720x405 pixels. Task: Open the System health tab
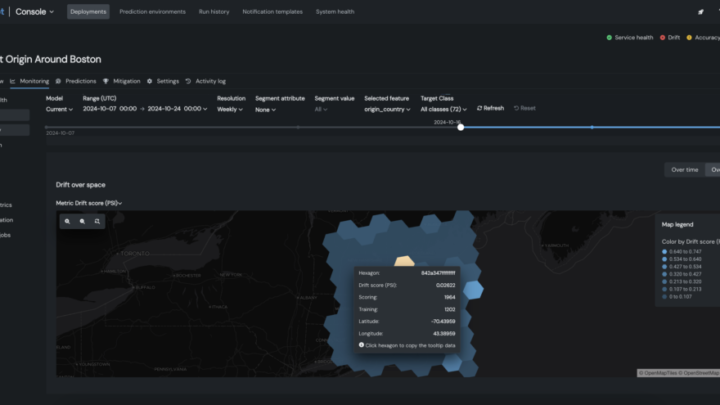[x=335, y=12]
